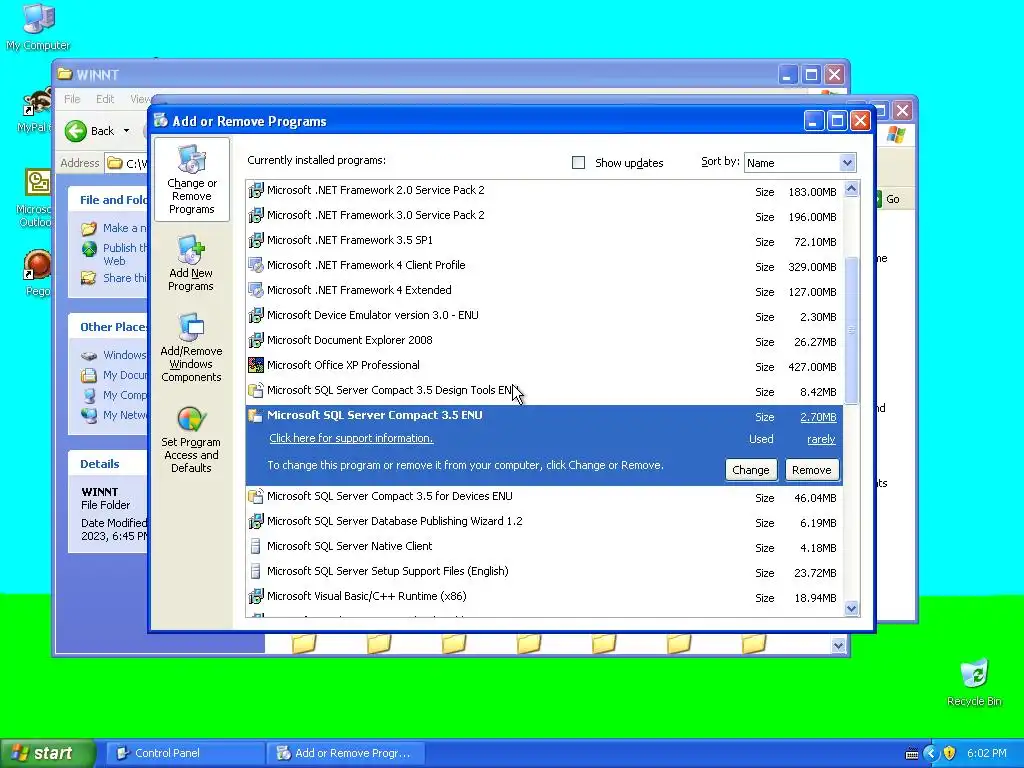Click the Start button
The image size is (1024, 768).
click(x=47, y=753)
